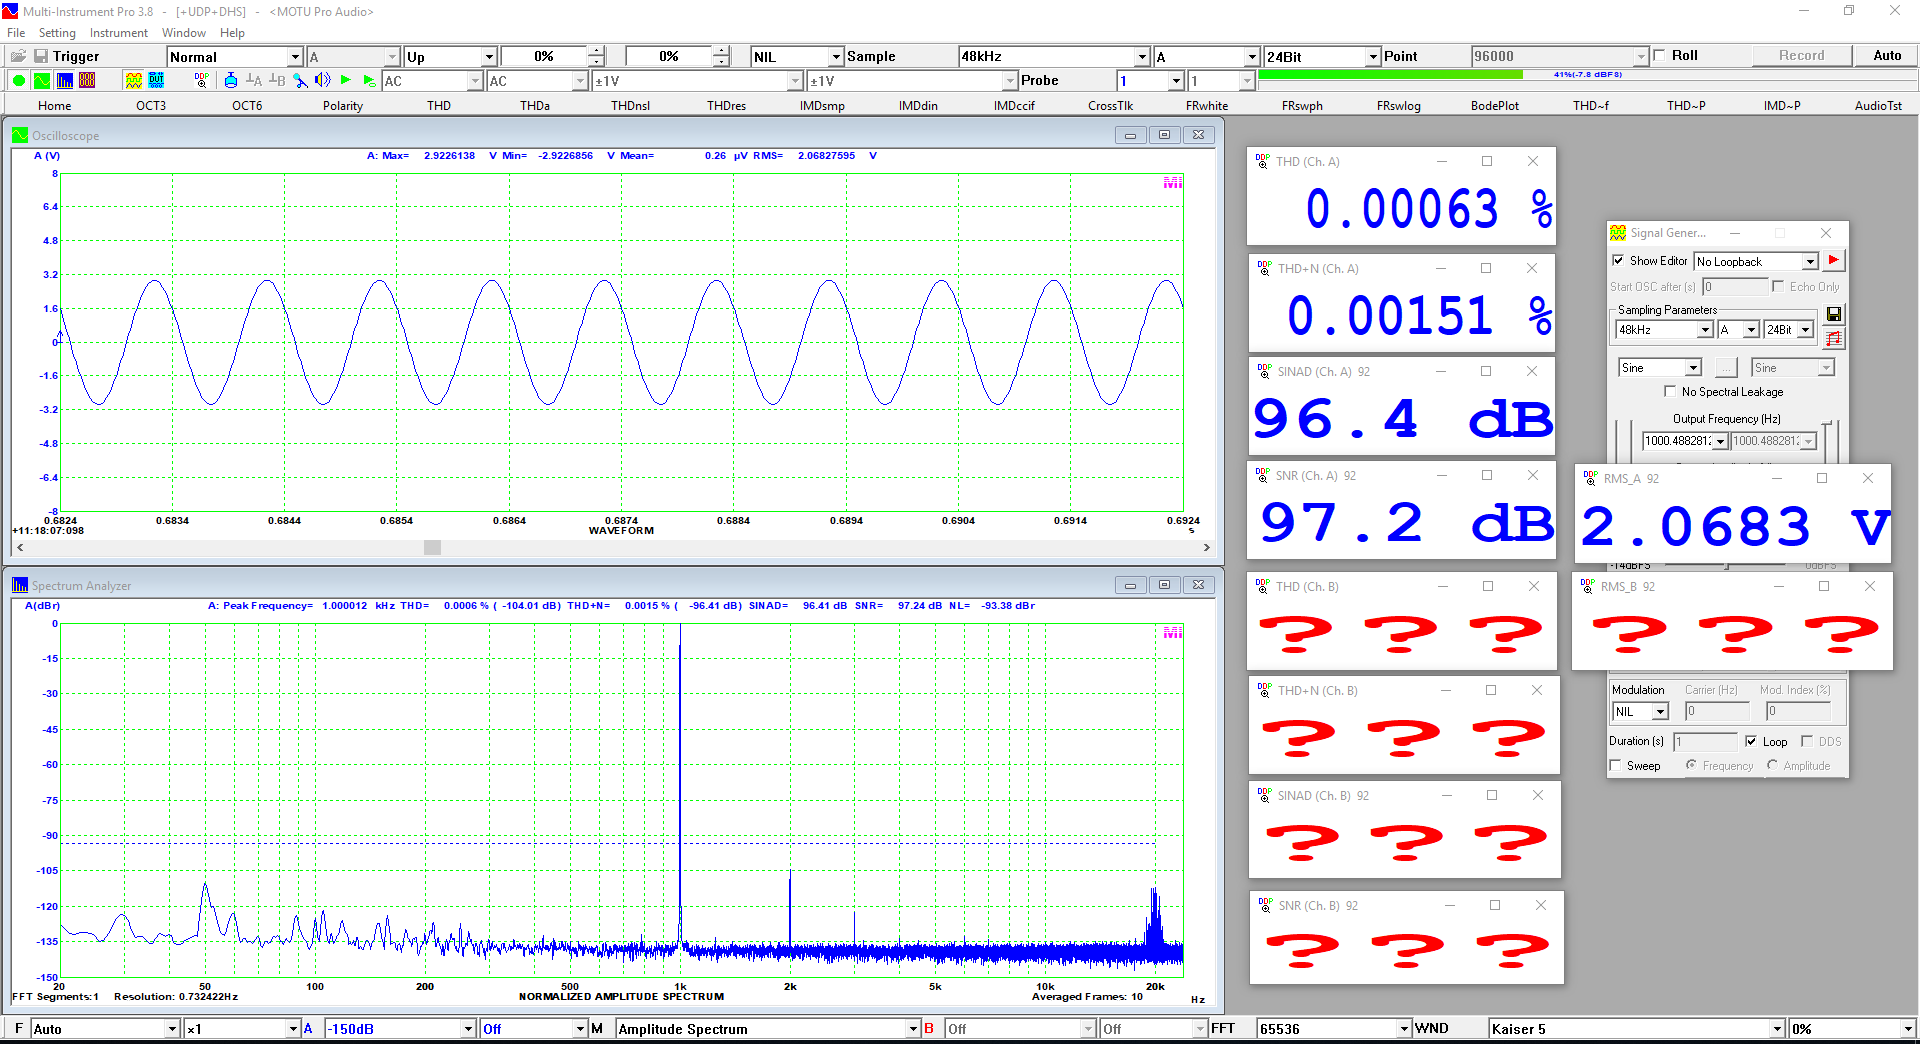1920x1044 pixels.
Task: Toggle the Loop checkbox in Signal Generator
Action: pyautogui.click(x=1751, y=741)
